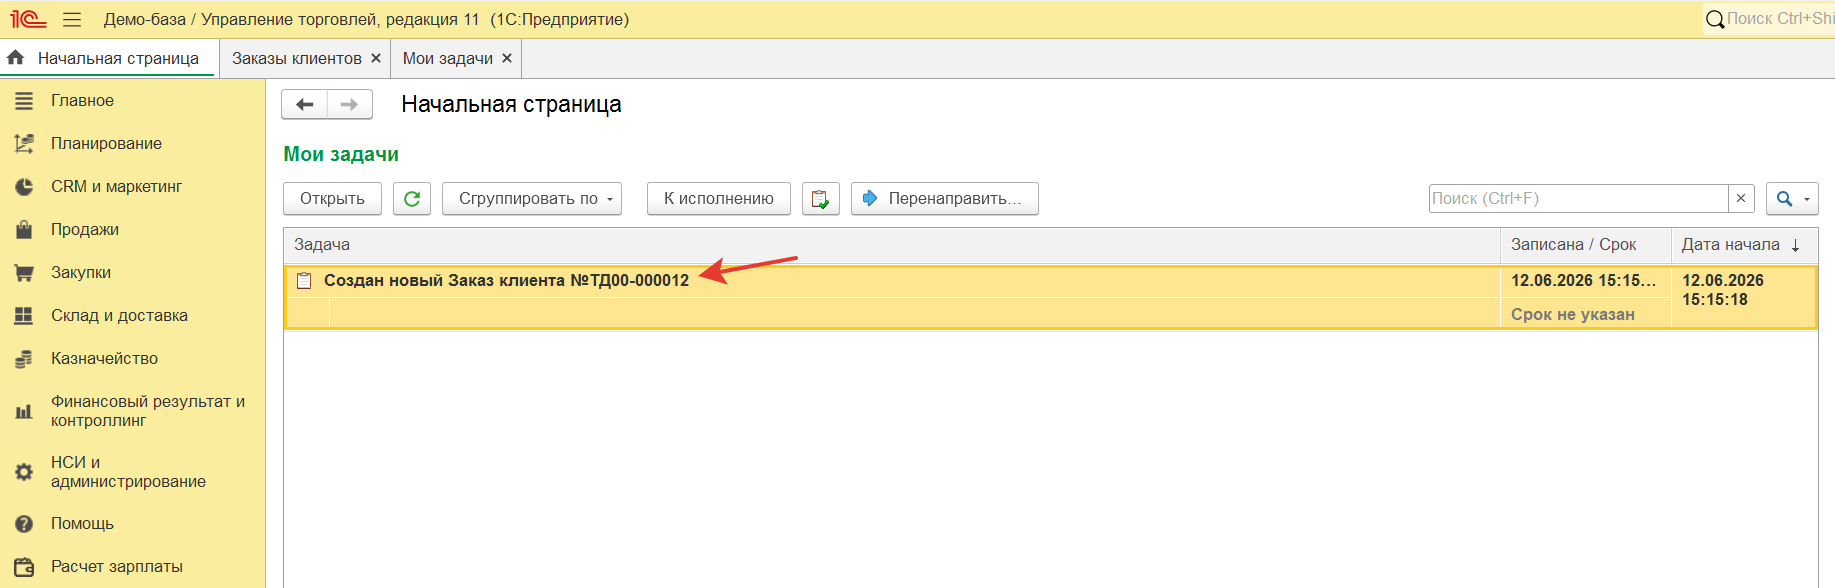
Task: Close the Заказы клиентов tab
Action: click(376, 58)
